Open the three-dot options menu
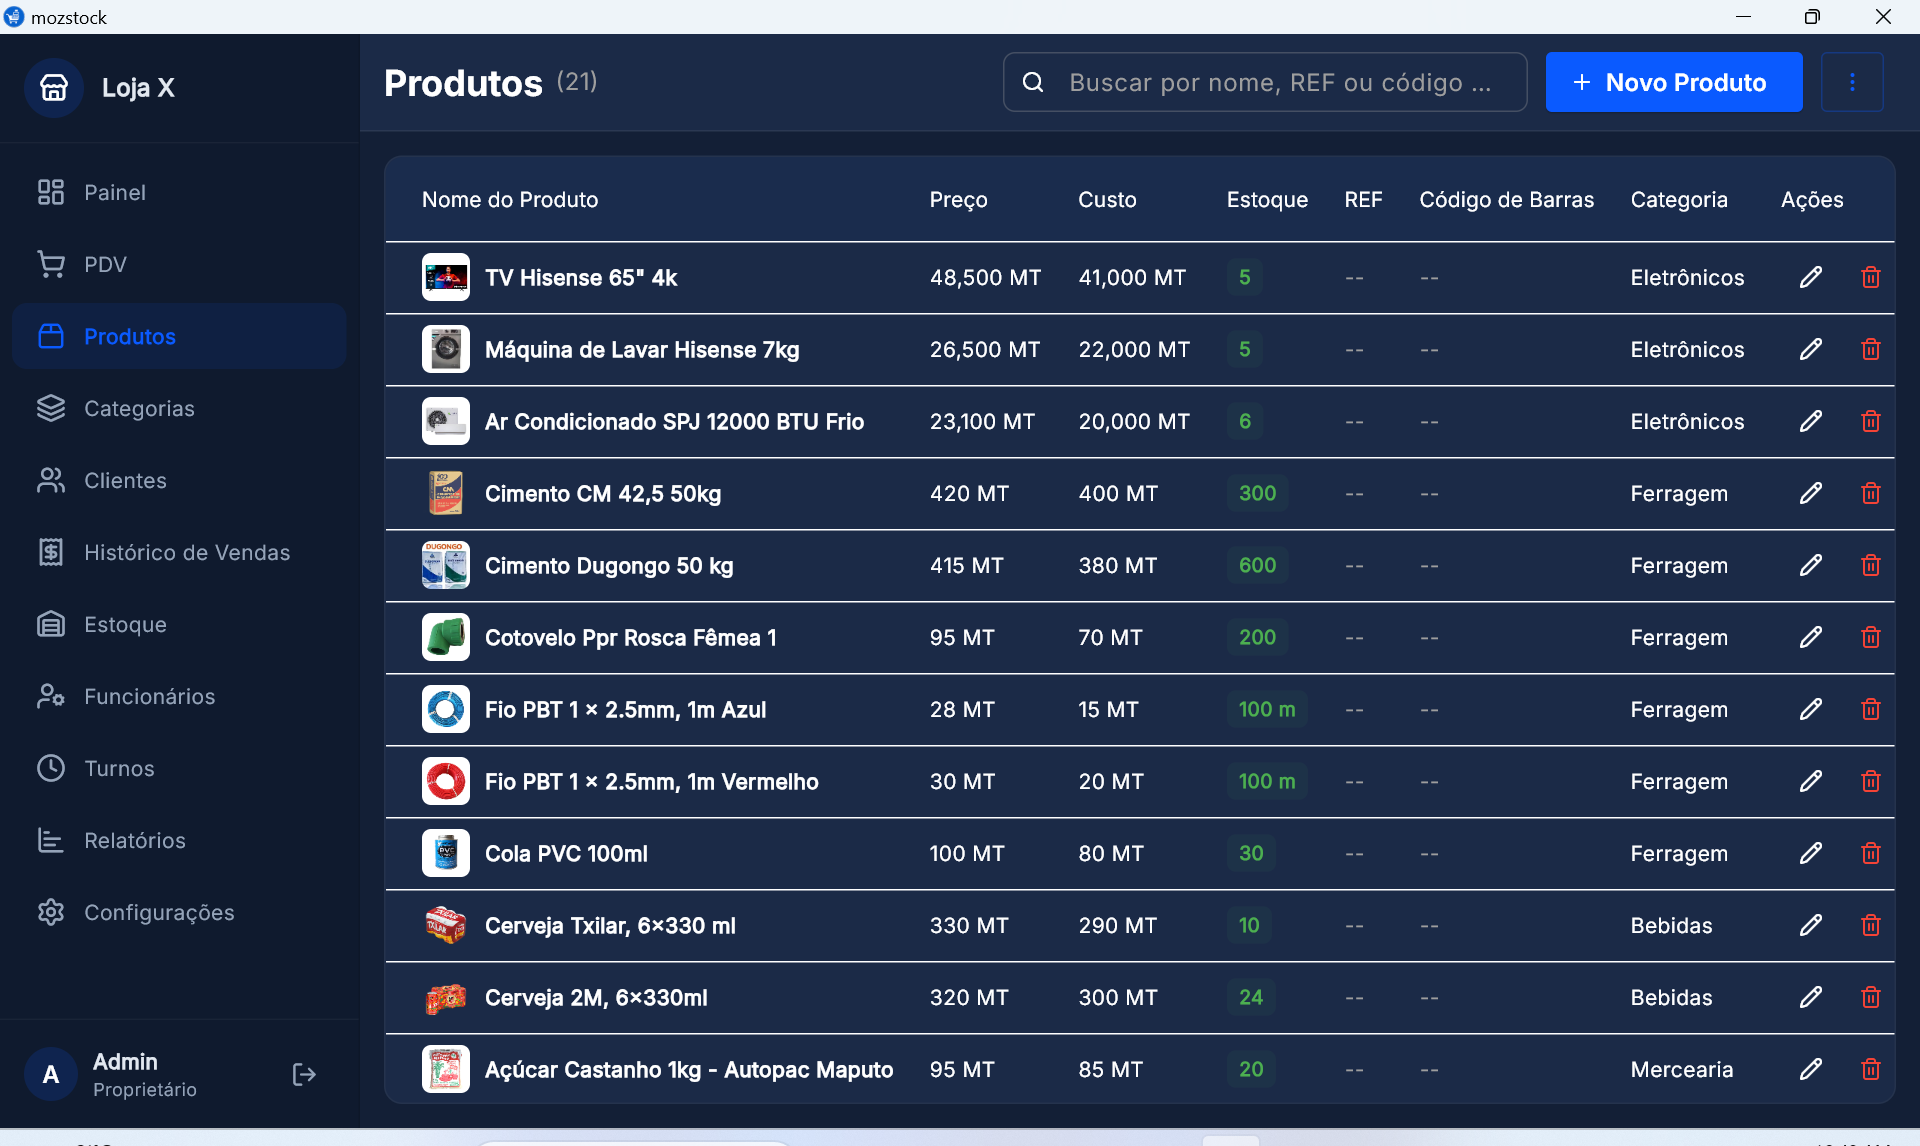This screenshot has height=1146, width=1920. [x=1853, y=82]
